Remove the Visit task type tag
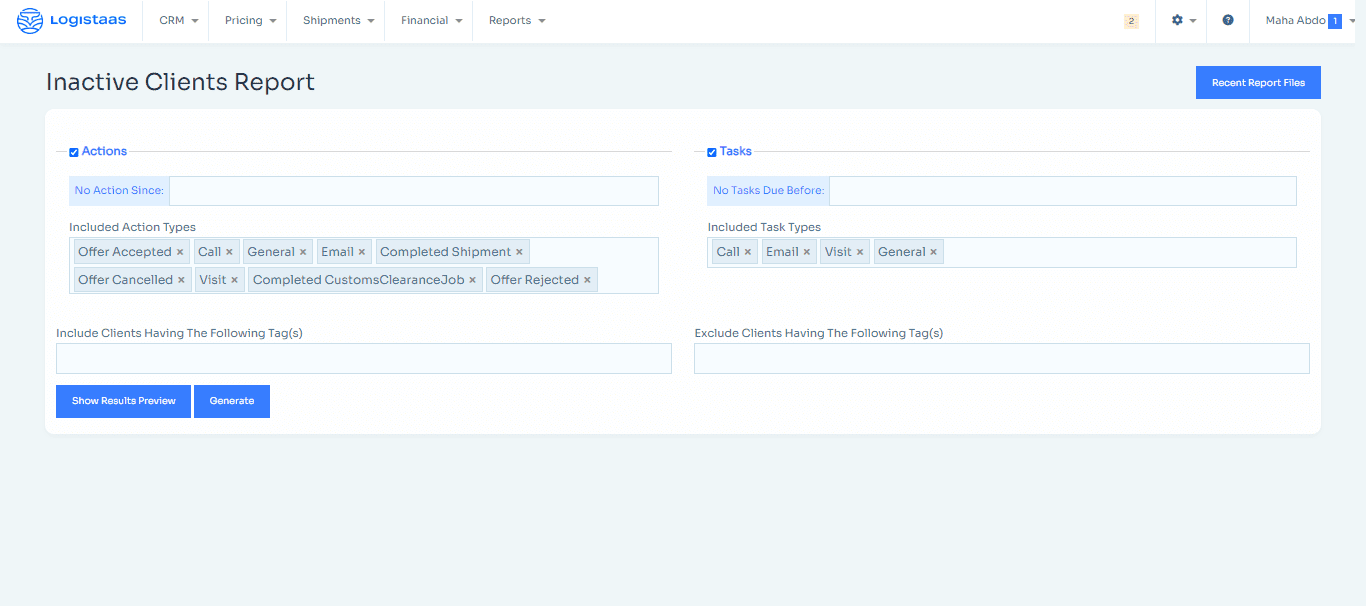1366x606 pixels. [x=860, y=252]
